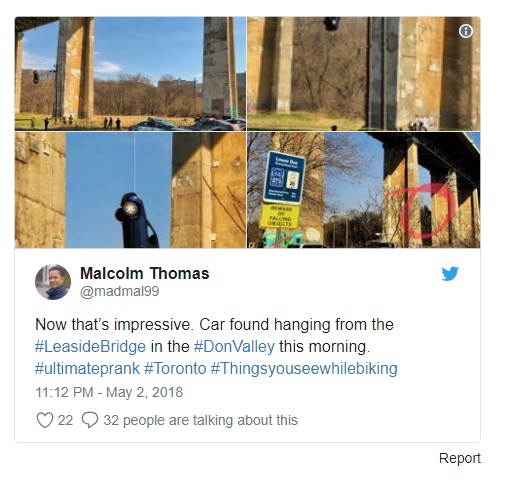The width and height of the screenshot is (509, 480).
Task: Click the reply speech bubble icon
Action: [x=90, y=420]
